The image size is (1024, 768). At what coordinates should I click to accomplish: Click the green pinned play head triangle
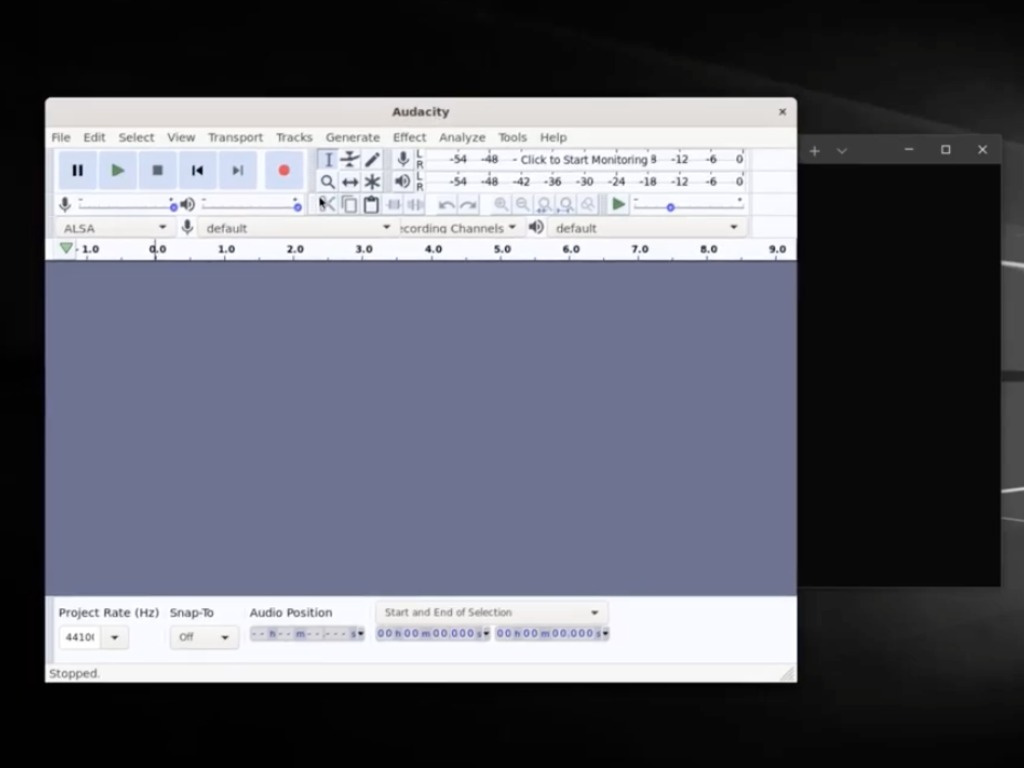[x=66, y=248]
